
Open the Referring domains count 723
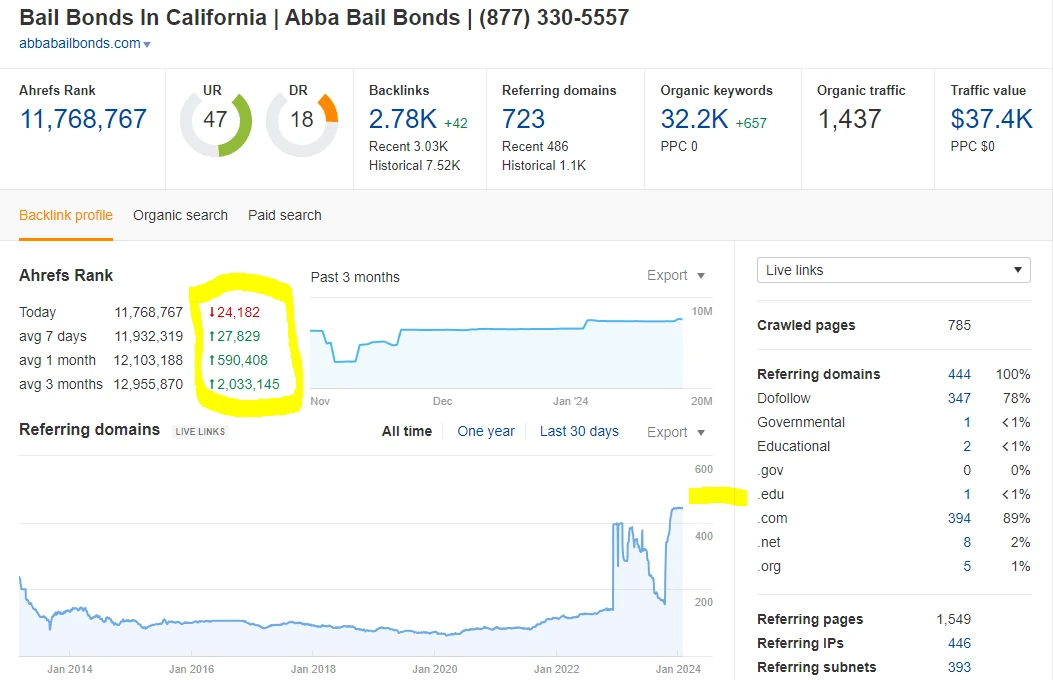[x=524, y=119]
